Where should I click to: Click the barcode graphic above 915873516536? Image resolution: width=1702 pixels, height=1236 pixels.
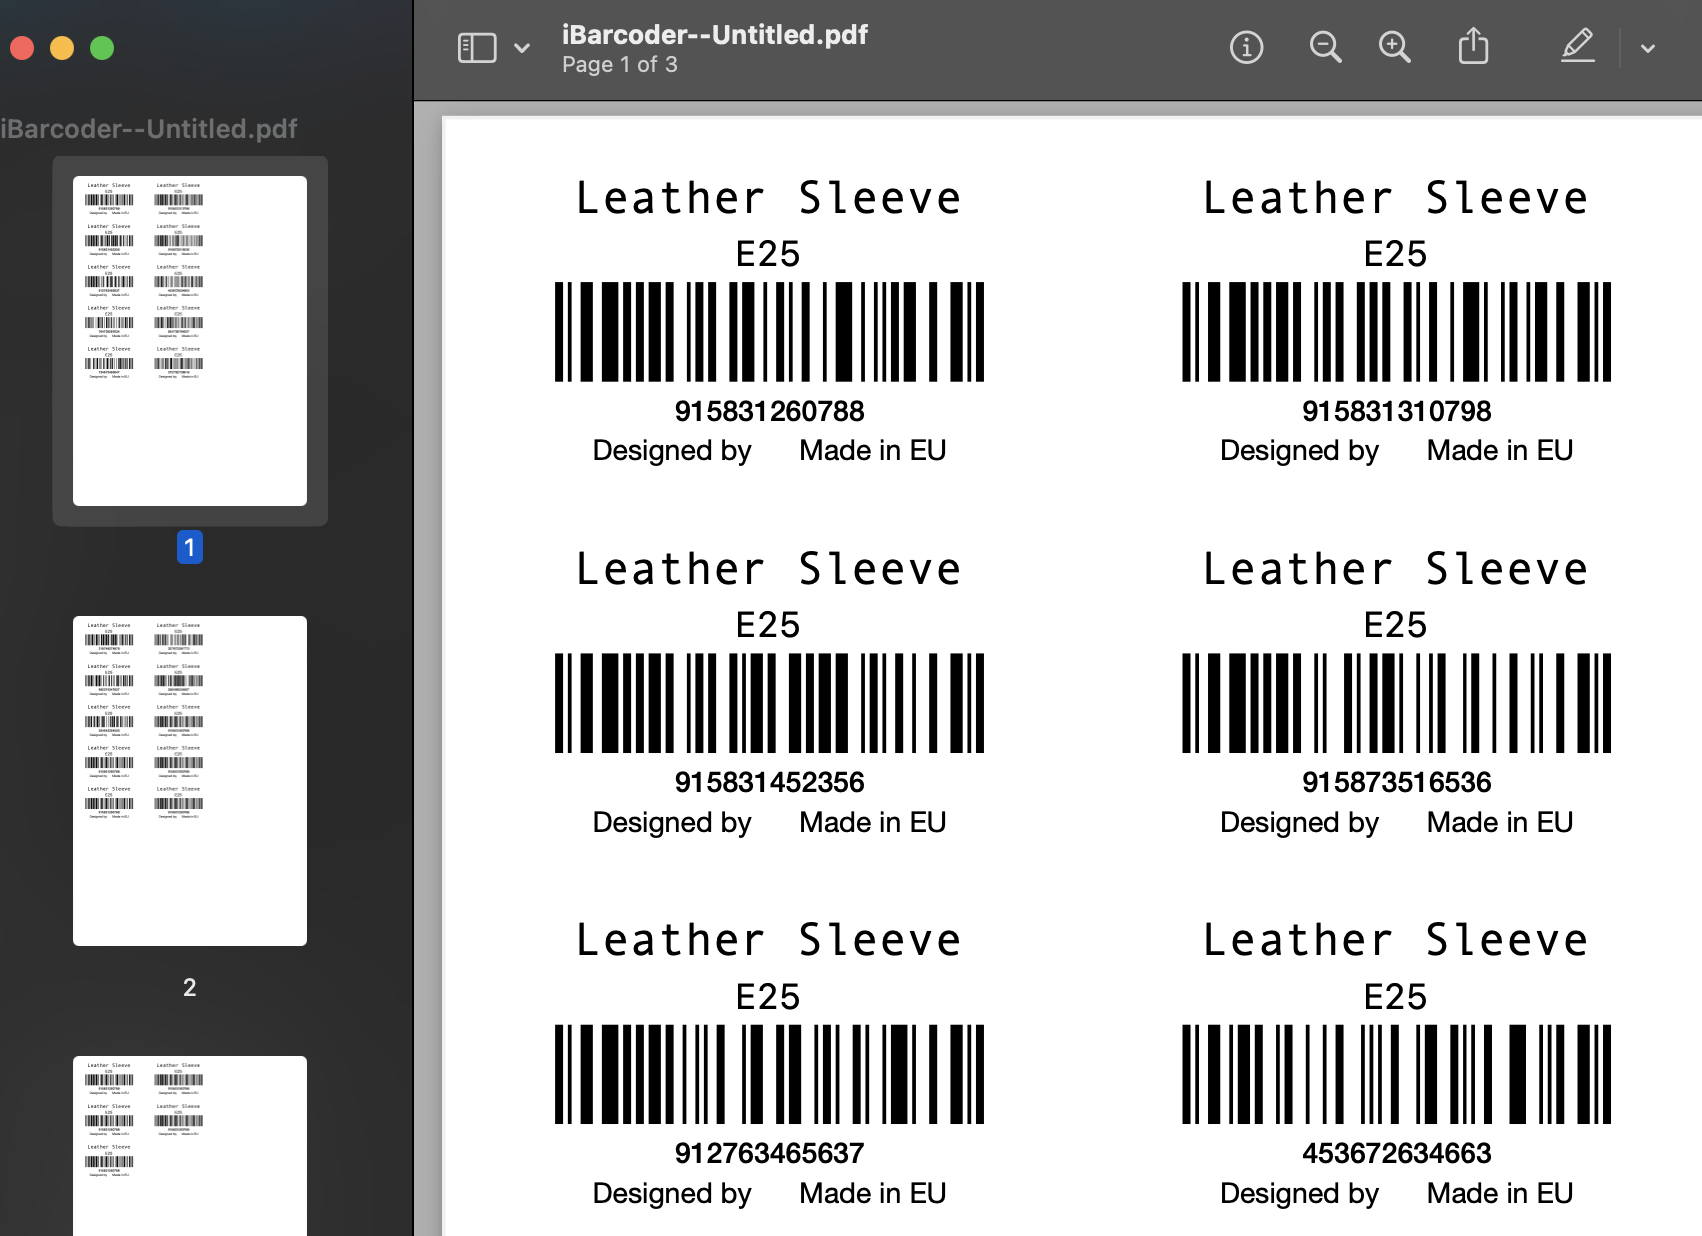pos(1396,703)
